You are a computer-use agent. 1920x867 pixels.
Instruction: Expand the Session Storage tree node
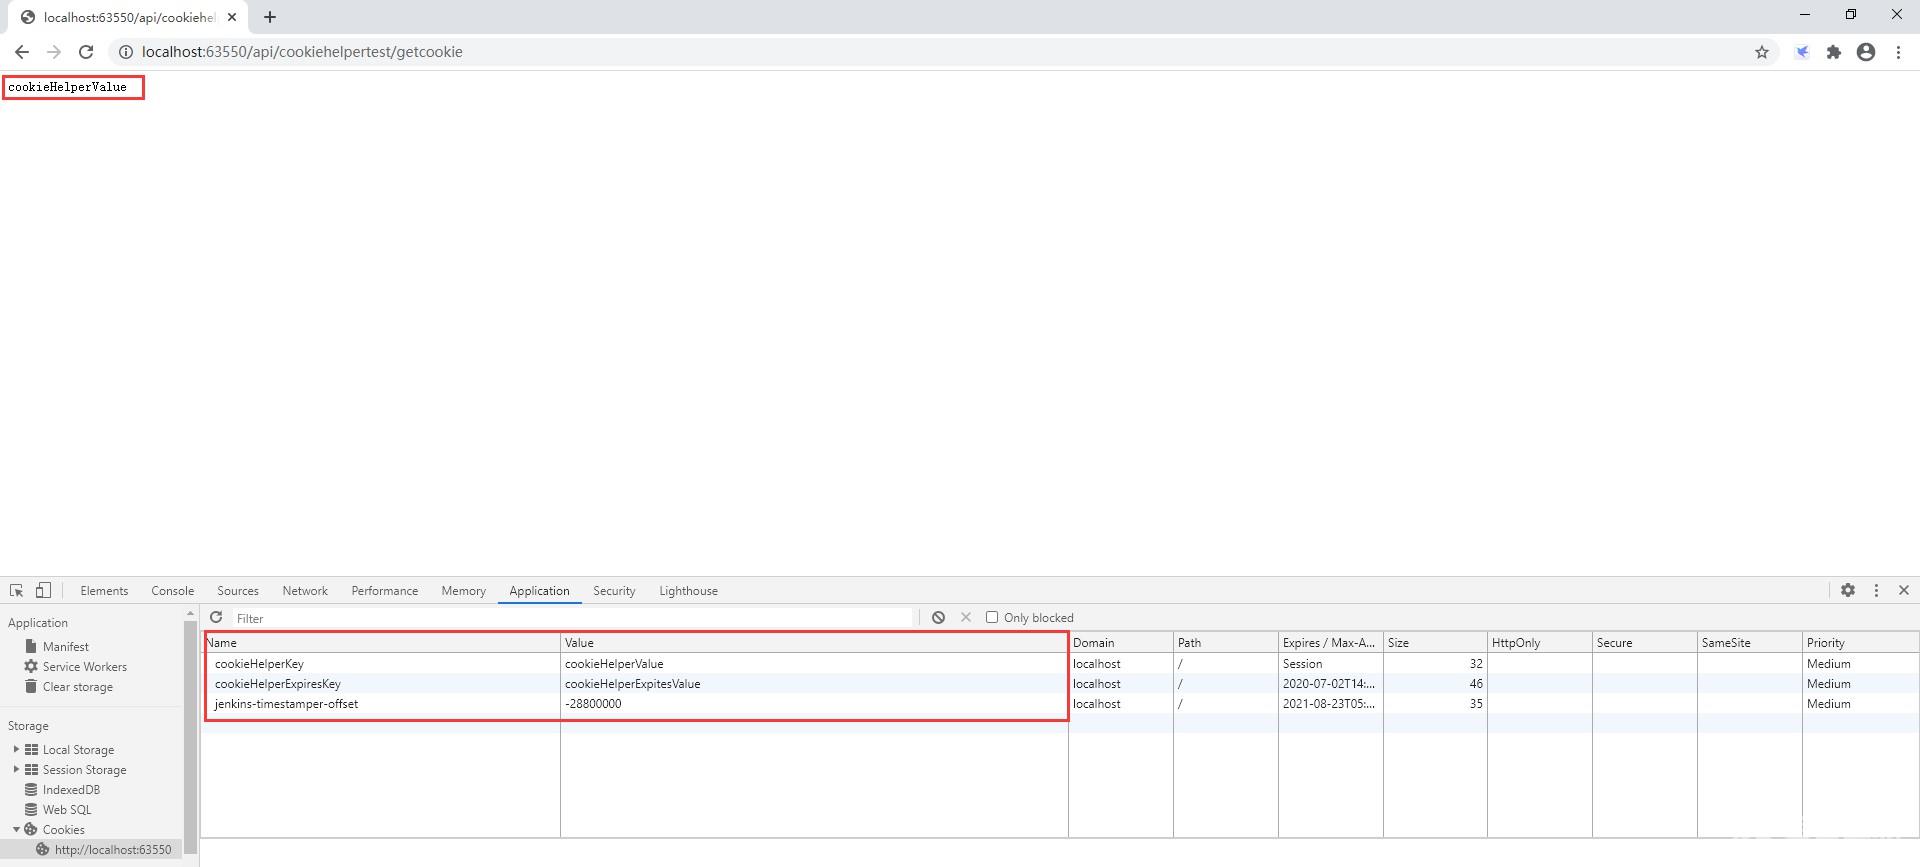16,769
